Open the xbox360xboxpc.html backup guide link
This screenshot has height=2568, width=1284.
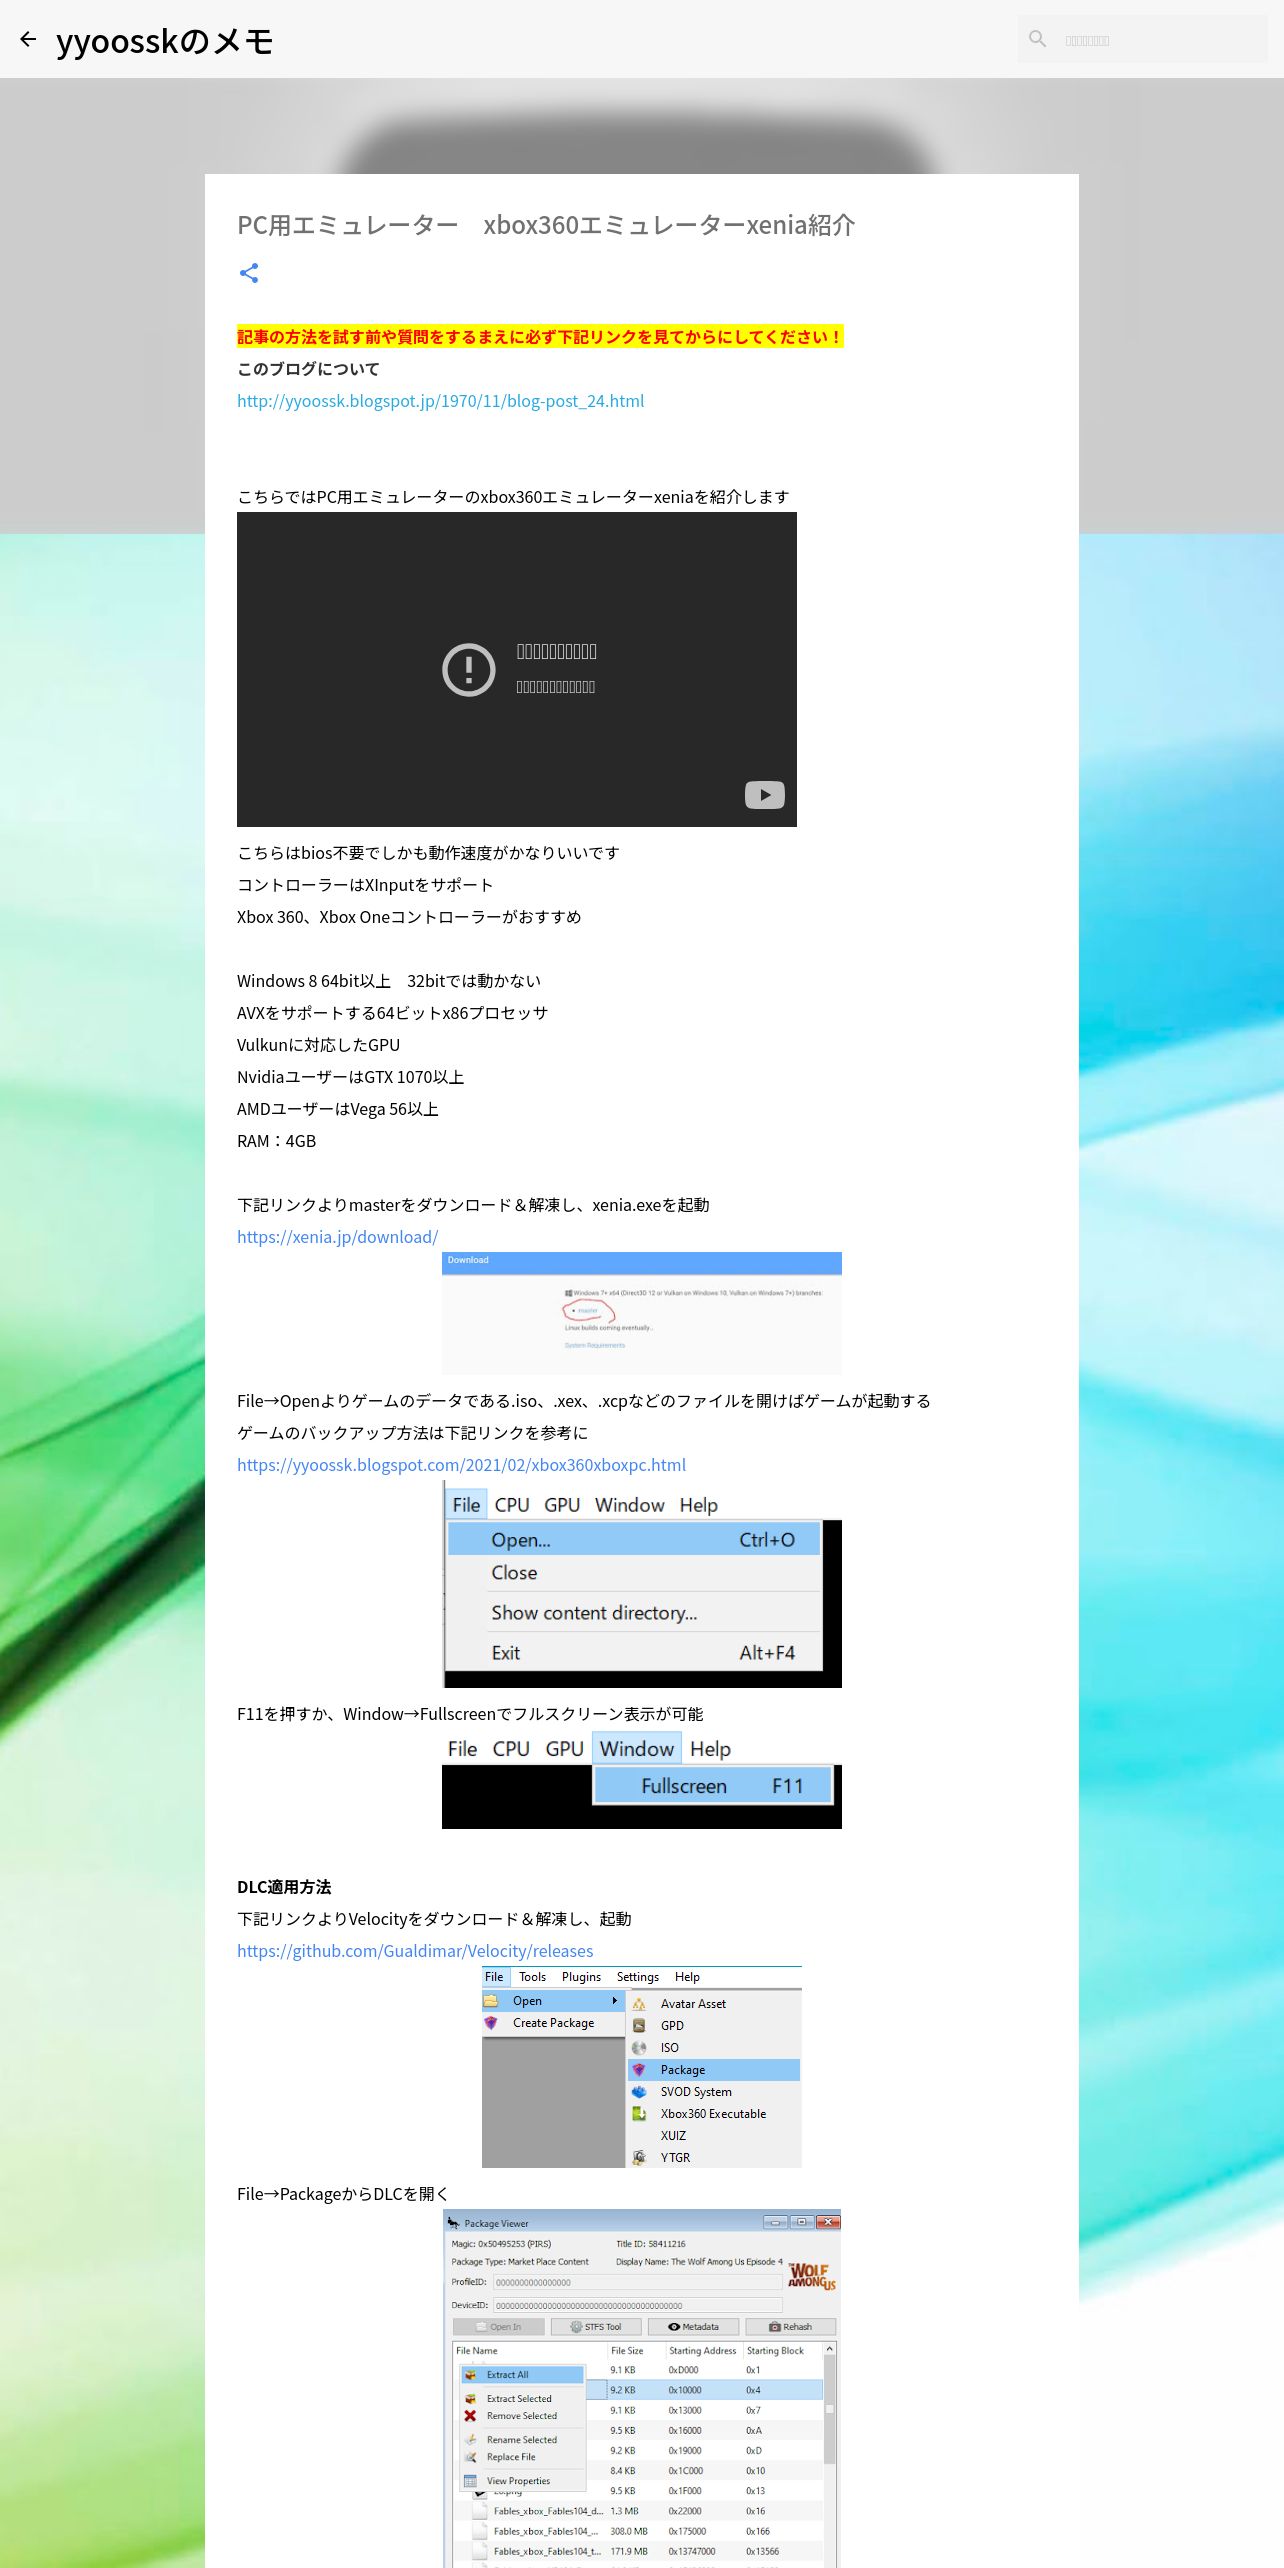point(461,1465)
